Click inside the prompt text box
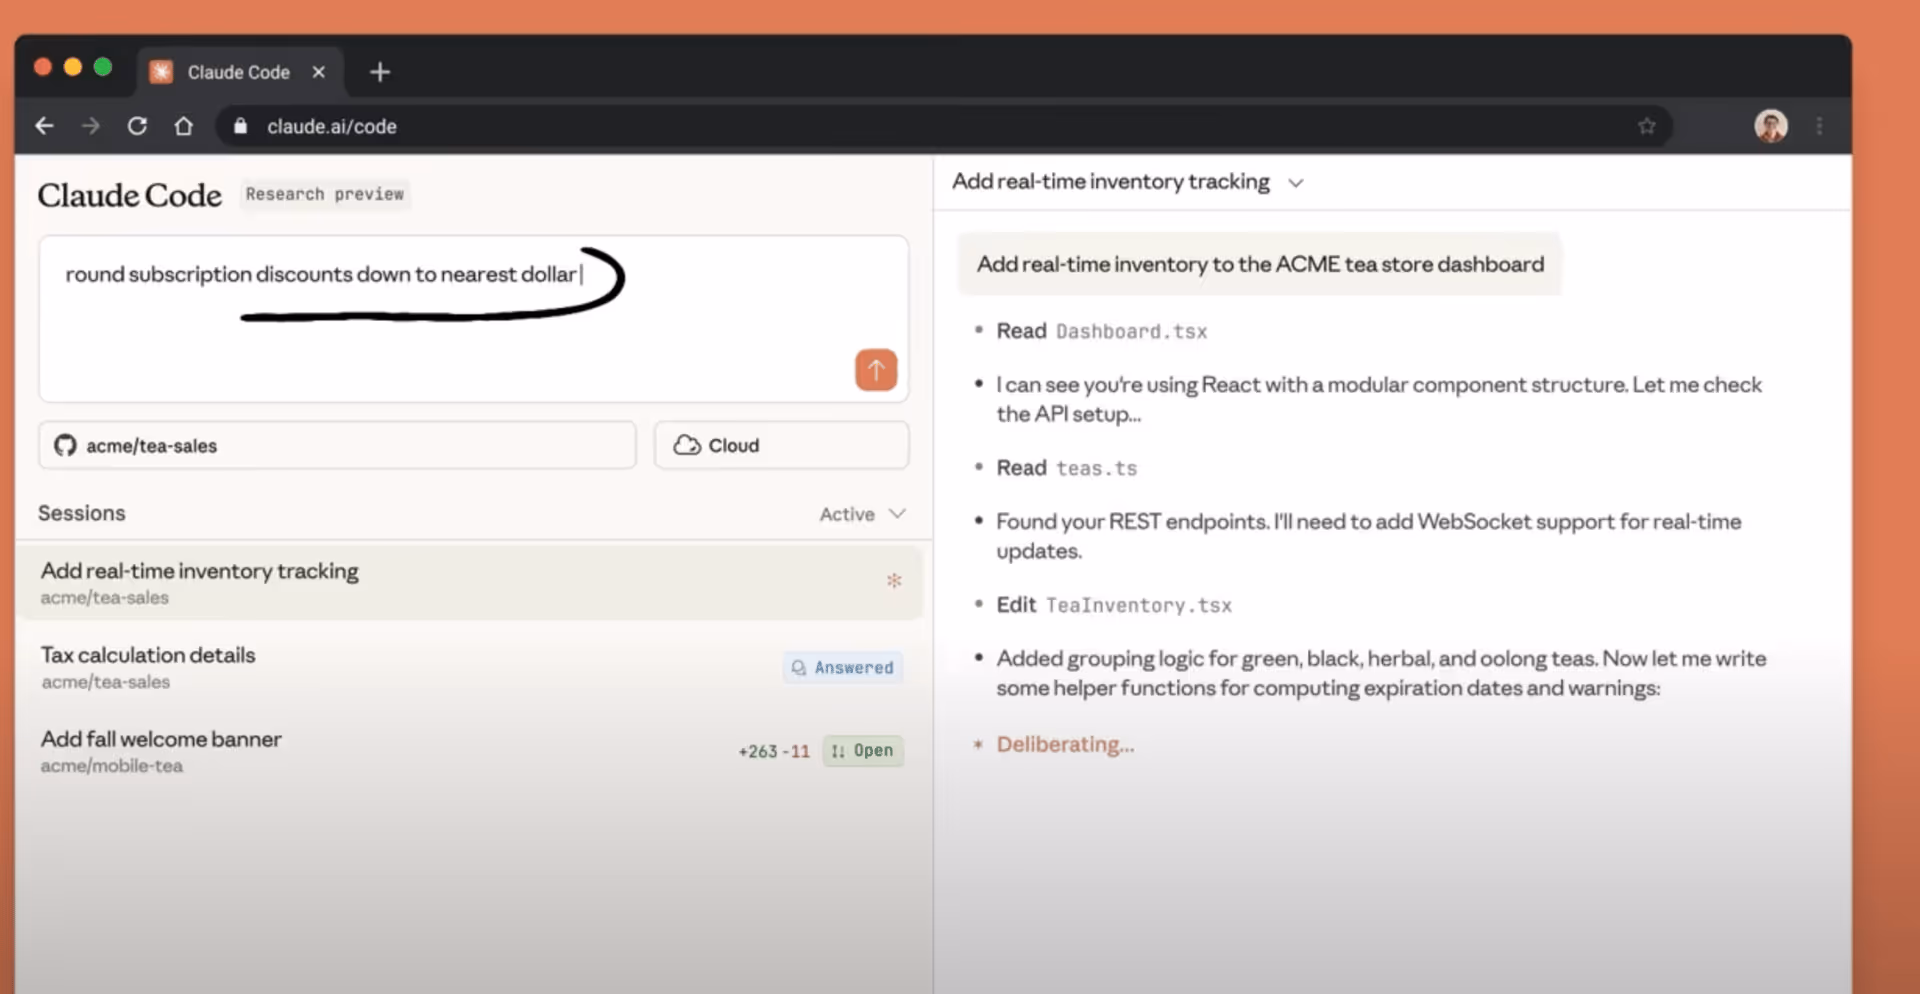The height and width of the screenshot is (994, 1920). [473, 319]
